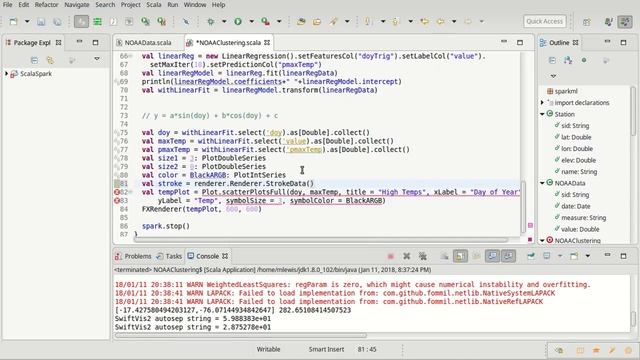This screenshot has height=360, width=640.
Task: Select the sparkml package in Outline
Action: pos(566,91)
